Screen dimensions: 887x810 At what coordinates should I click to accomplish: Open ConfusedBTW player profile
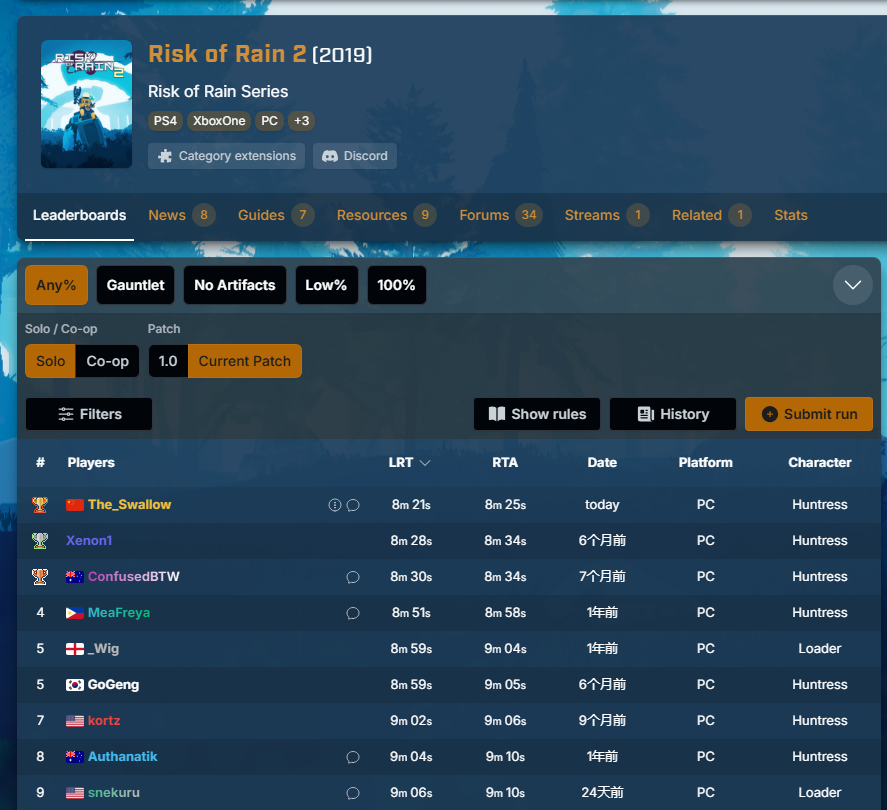coord(134,577)
